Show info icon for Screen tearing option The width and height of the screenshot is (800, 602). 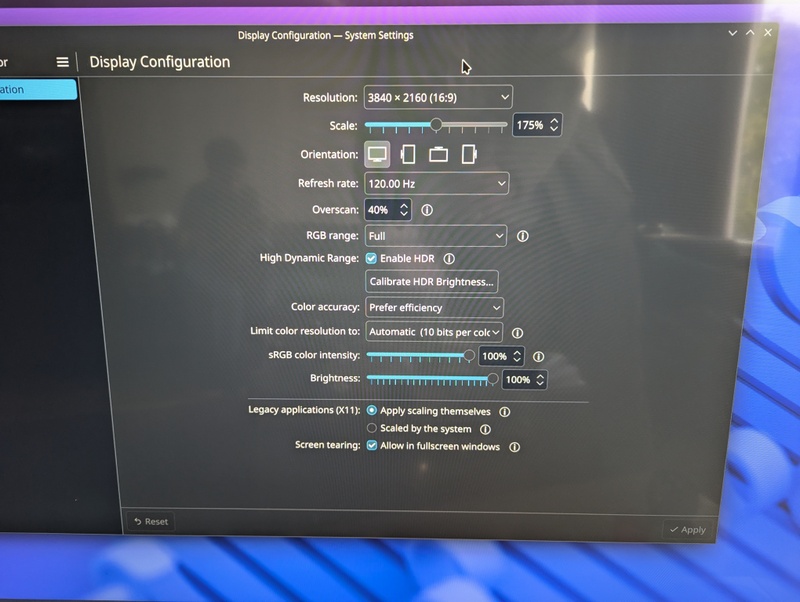(514, 447)
